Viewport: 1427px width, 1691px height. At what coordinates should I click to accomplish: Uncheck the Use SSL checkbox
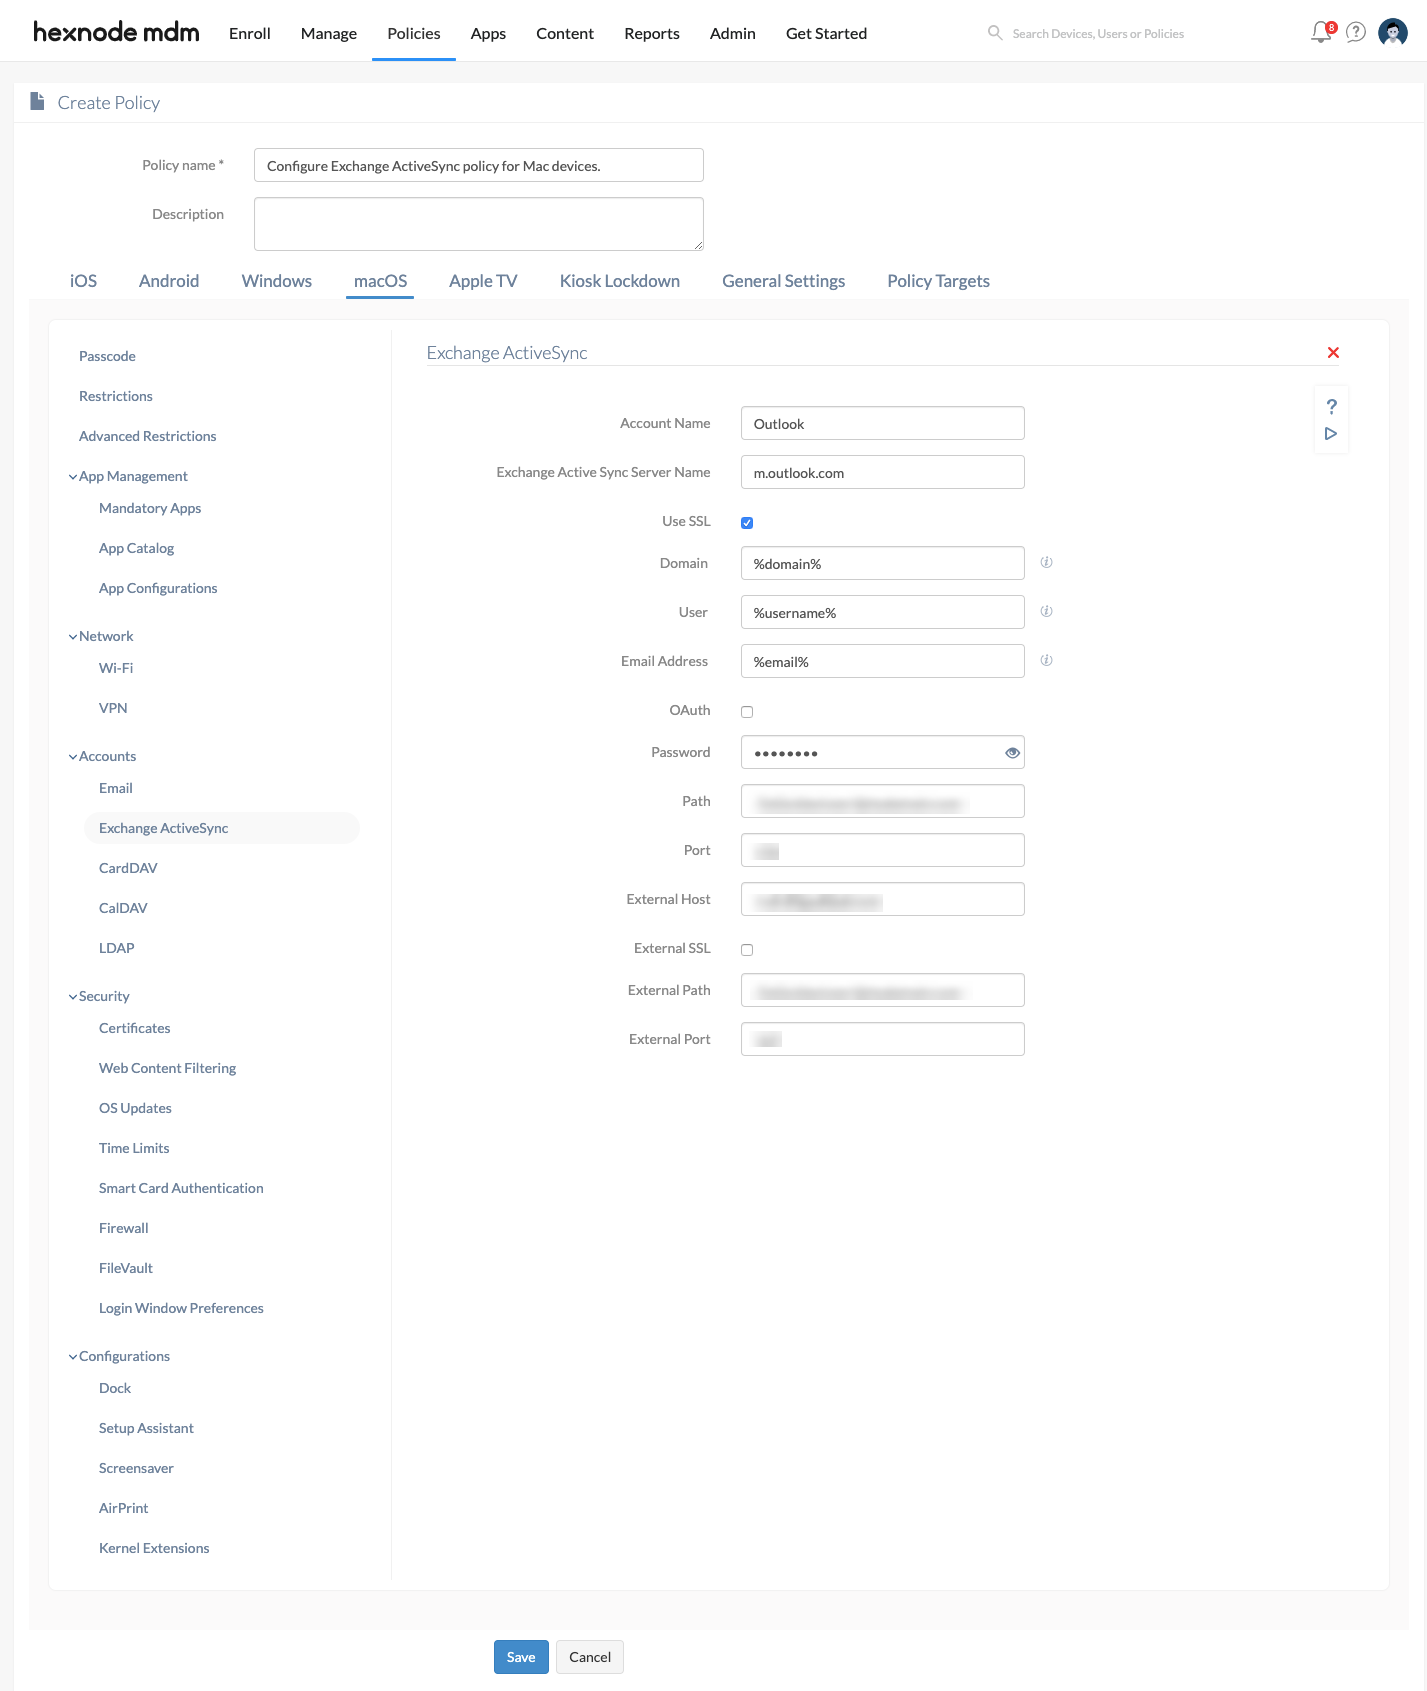point(747,522)
